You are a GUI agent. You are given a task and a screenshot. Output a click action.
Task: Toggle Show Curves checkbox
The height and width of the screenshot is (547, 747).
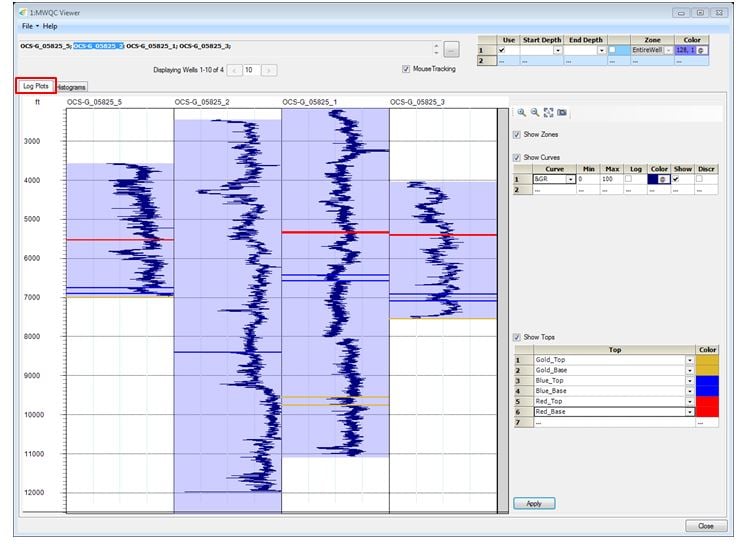click(x=516, y=157)
